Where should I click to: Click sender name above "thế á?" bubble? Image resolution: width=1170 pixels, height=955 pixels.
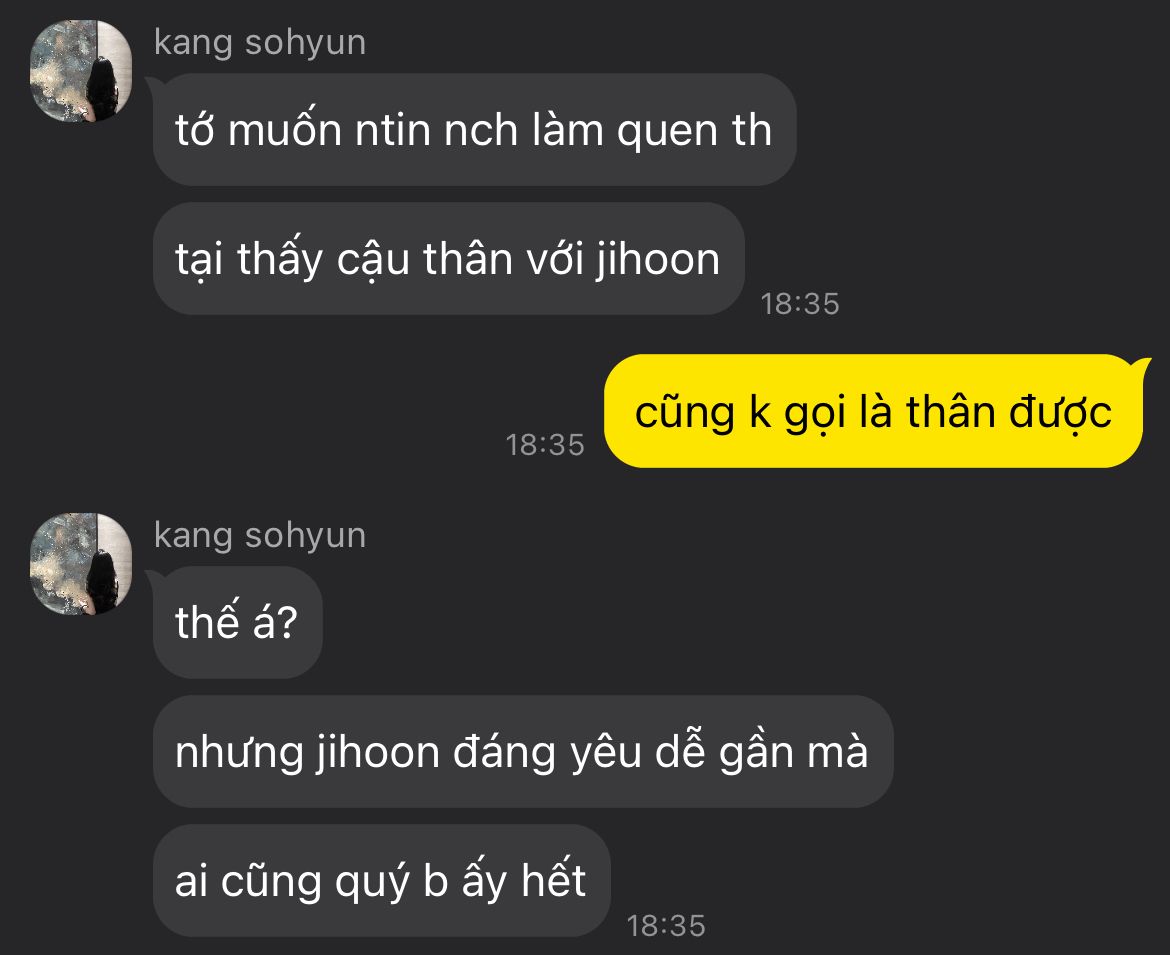tap(260, 536)
